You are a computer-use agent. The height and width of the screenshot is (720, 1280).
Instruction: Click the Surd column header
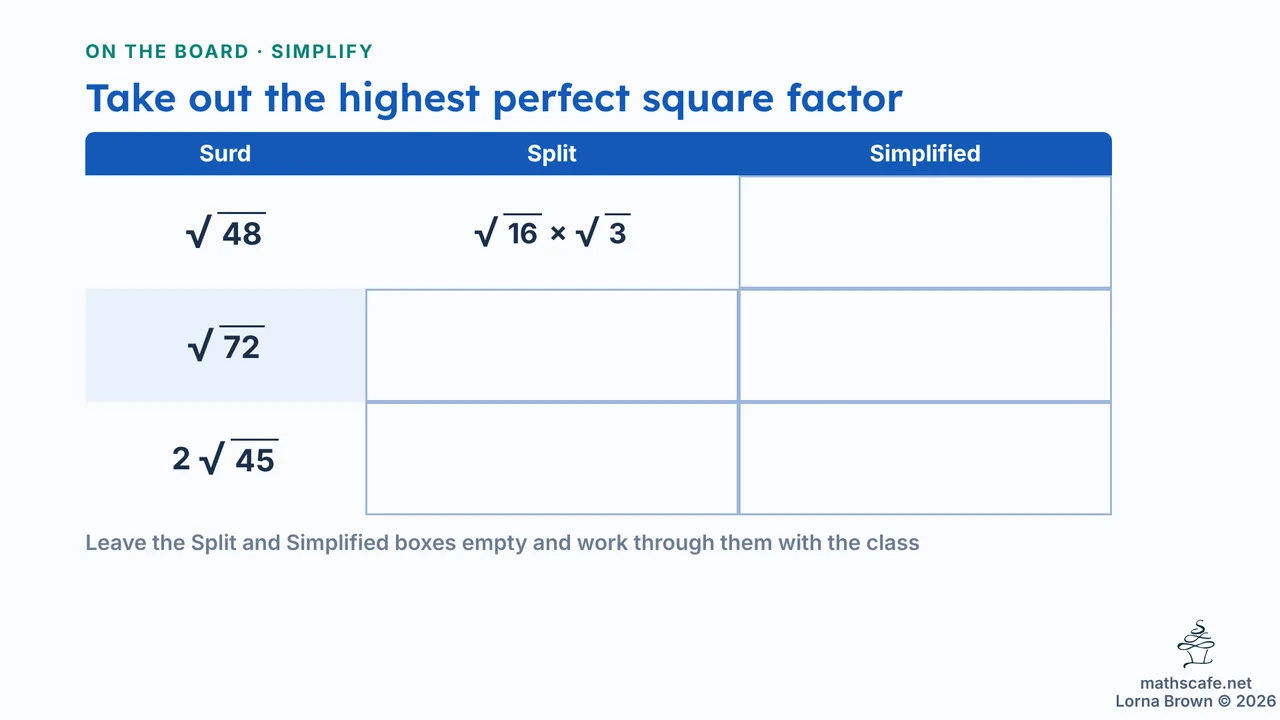pos(225,154)
